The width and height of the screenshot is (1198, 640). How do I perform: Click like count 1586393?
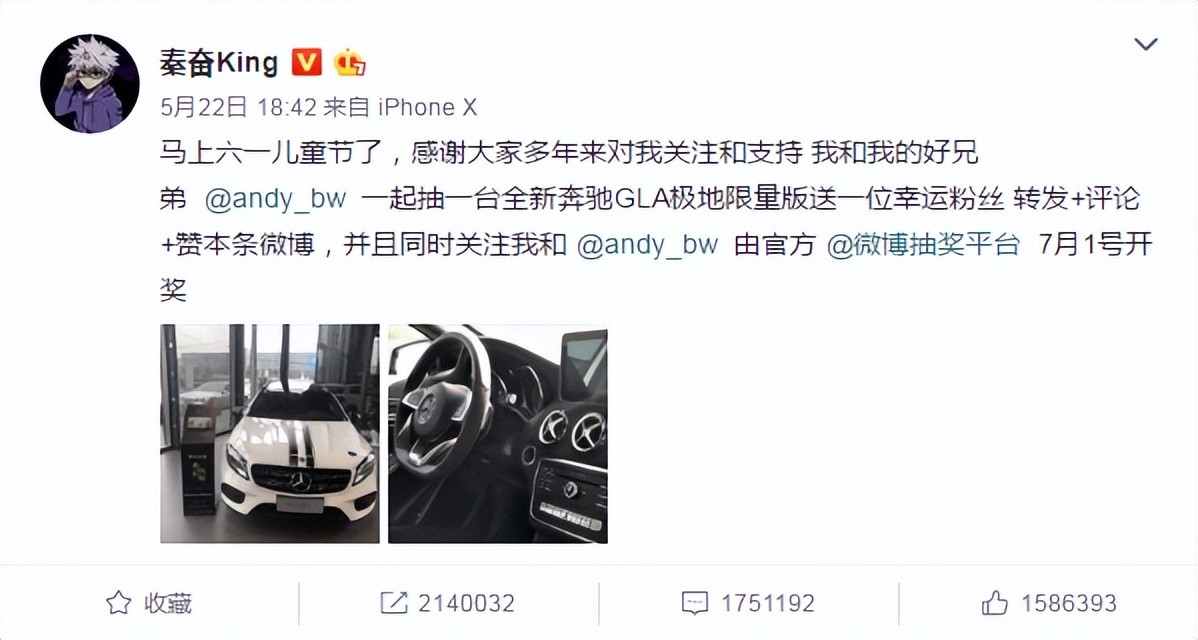point(1069,603)
